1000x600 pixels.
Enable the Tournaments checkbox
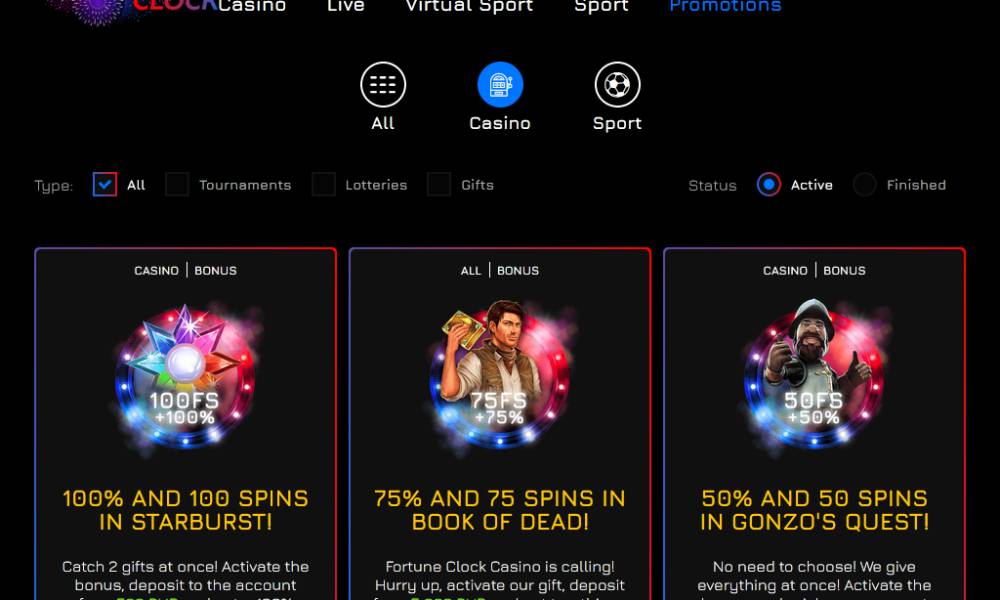pos(177,184)
